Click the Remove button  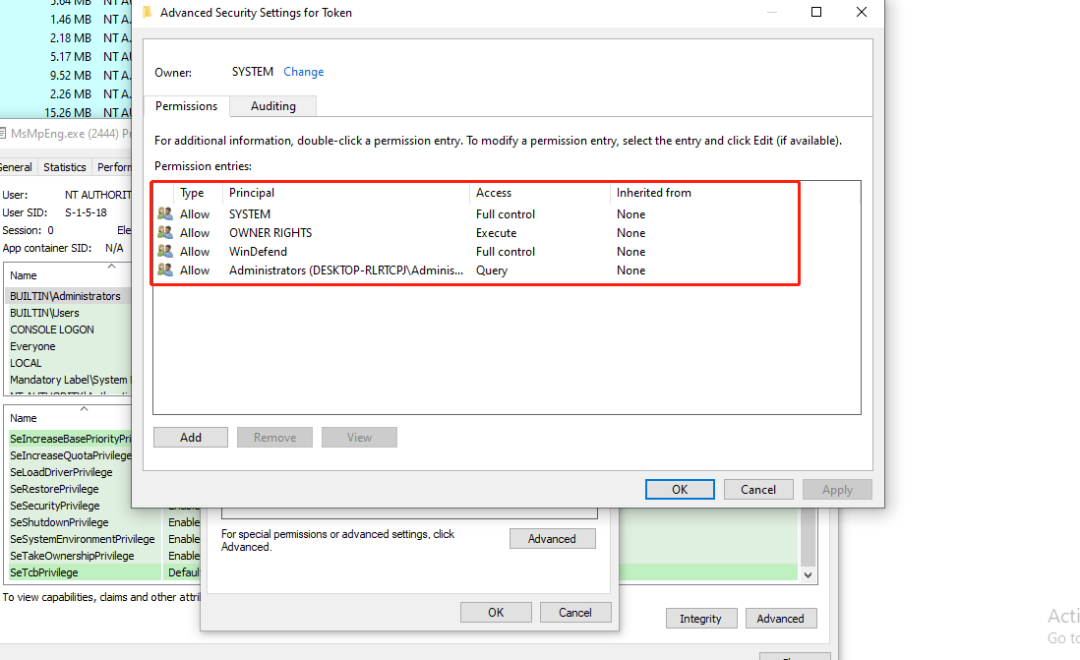[275, 437]
